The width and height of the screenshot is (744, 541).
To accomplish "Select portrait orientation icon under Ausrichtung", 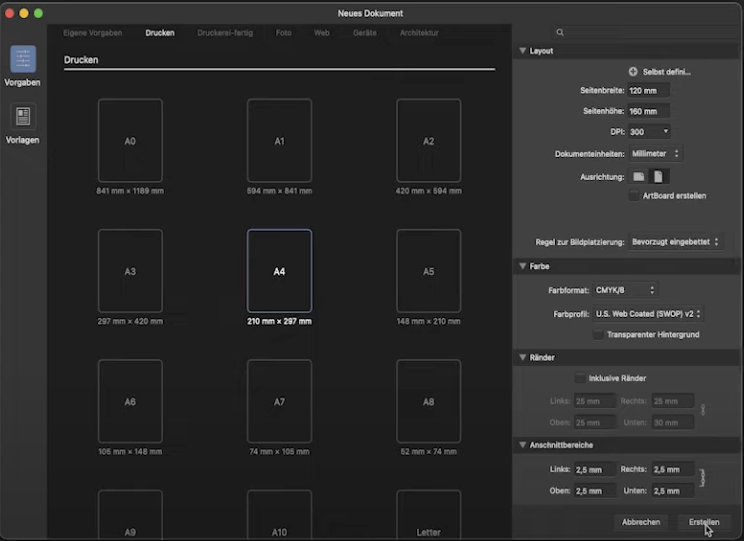I will [659, 177].
